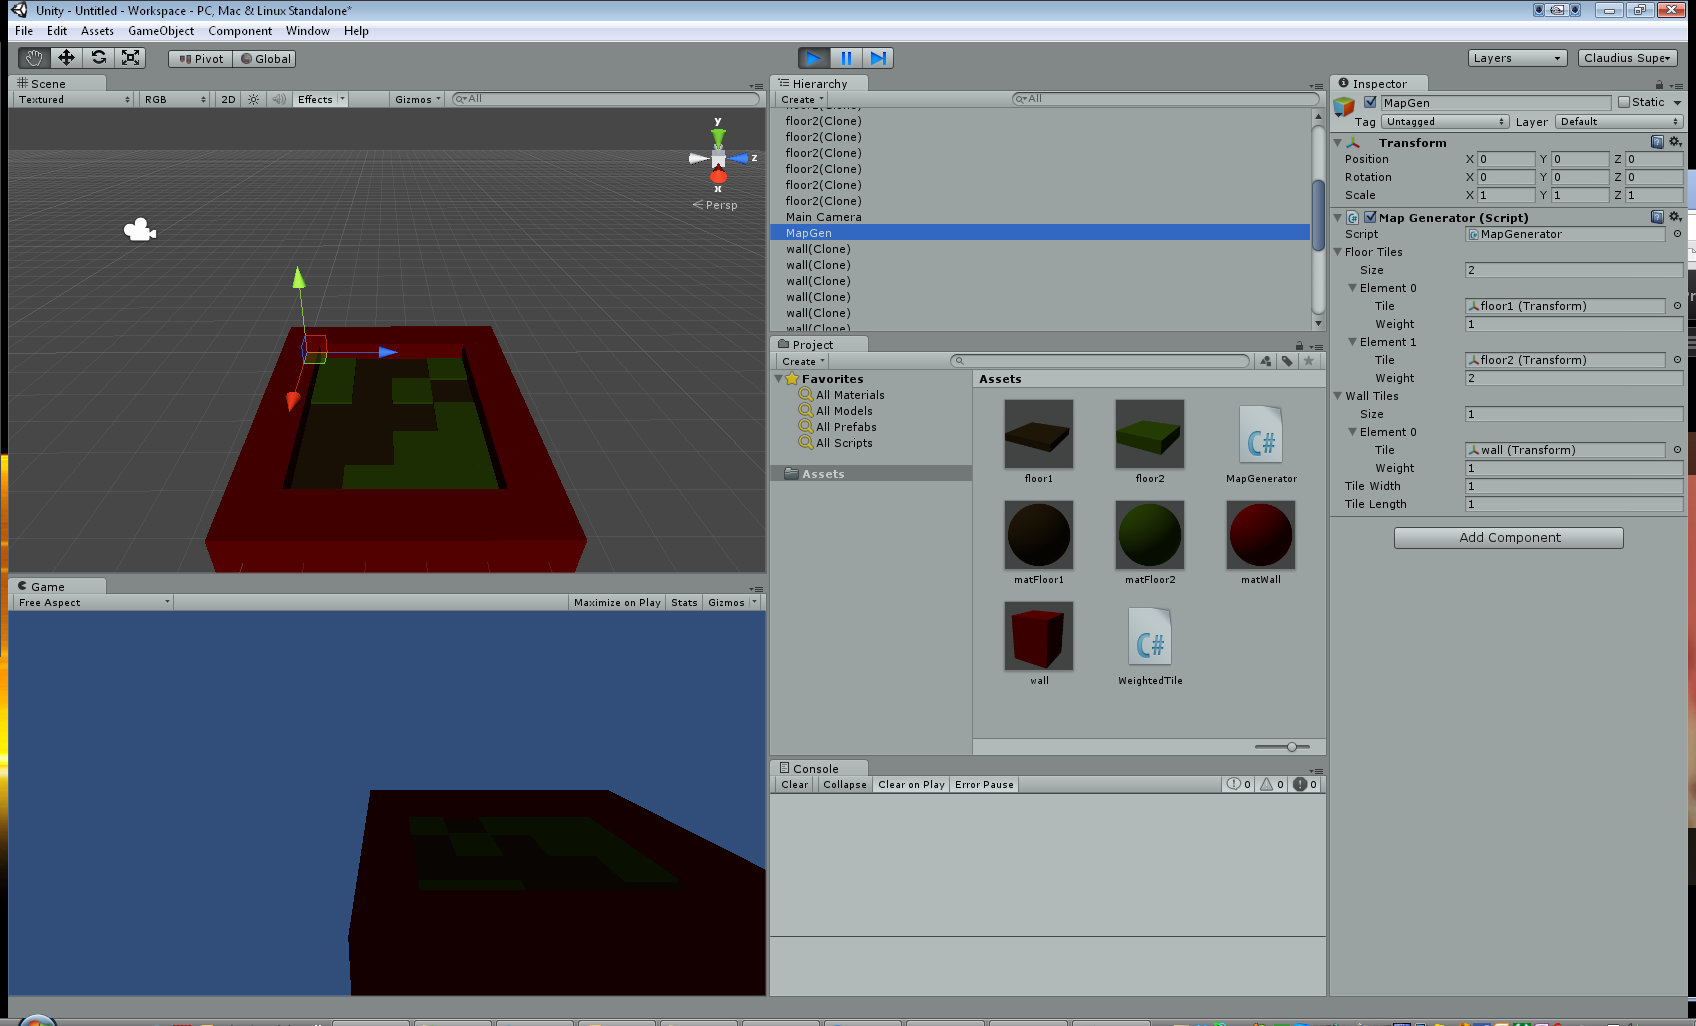The image size is (1696, 1026).
Task: Toggle Clear on Play in Console
Action: tap(911, 785)
